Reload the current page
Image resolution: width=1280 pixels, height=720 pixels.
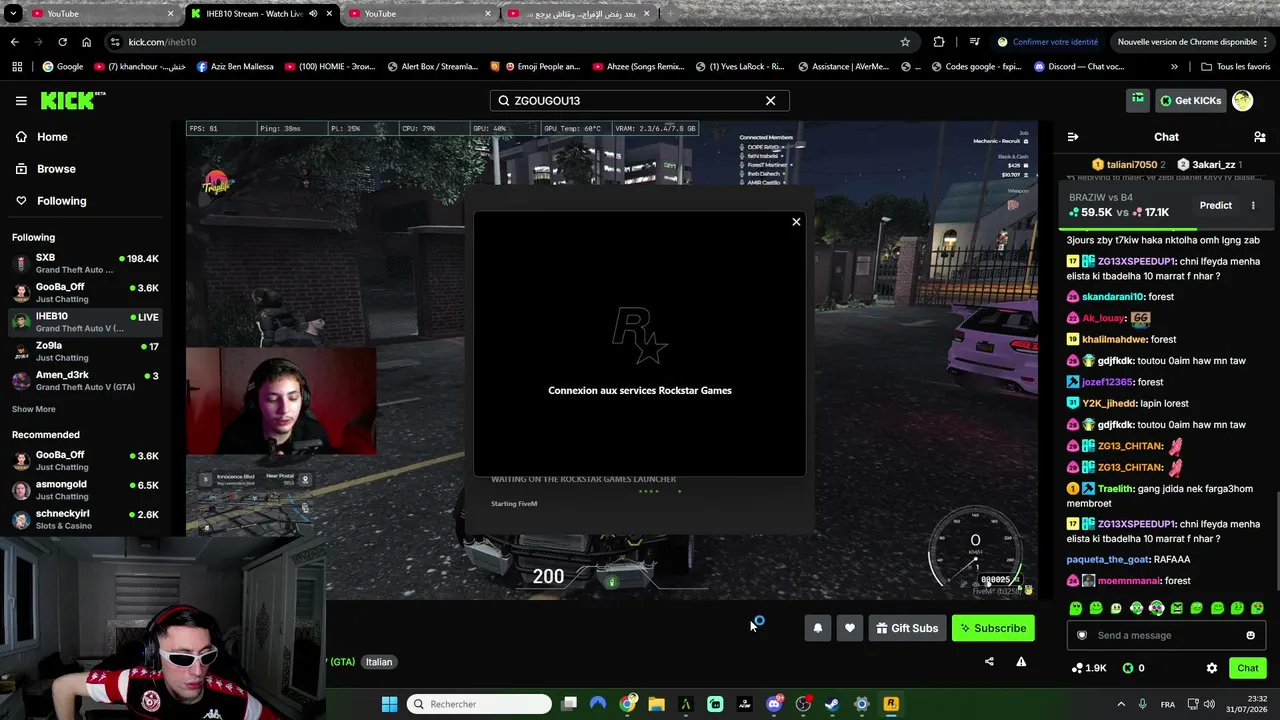click(x=62, y=42)
